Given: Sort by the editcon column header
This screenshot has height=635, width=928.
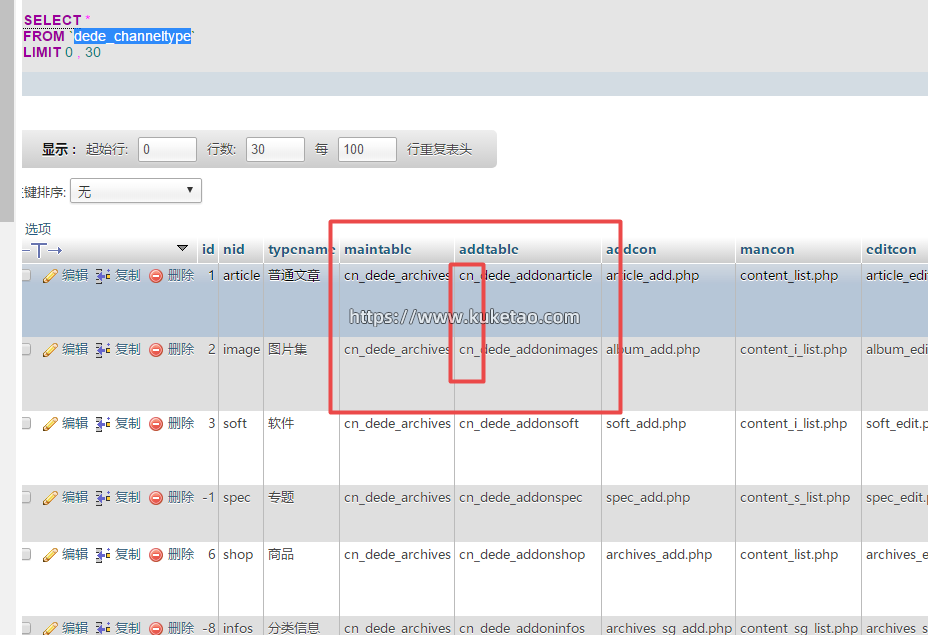Looking at the screenshot, I should coord(891,249).
